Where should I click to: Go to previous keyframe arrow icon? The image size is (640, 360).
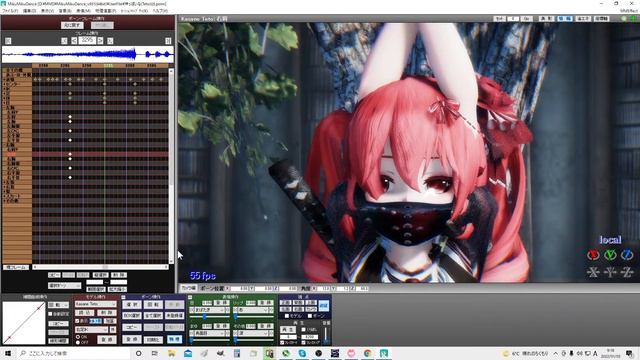coord(64,41)
